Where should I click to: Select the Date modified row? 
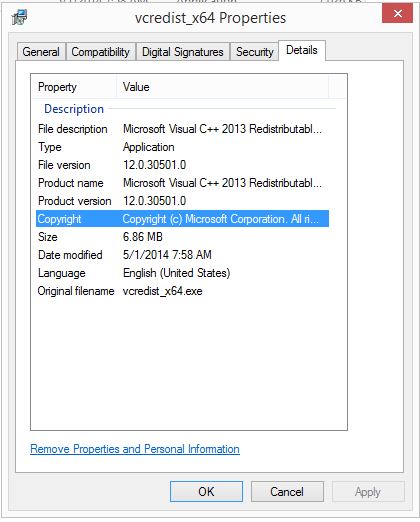pos(182,255)
